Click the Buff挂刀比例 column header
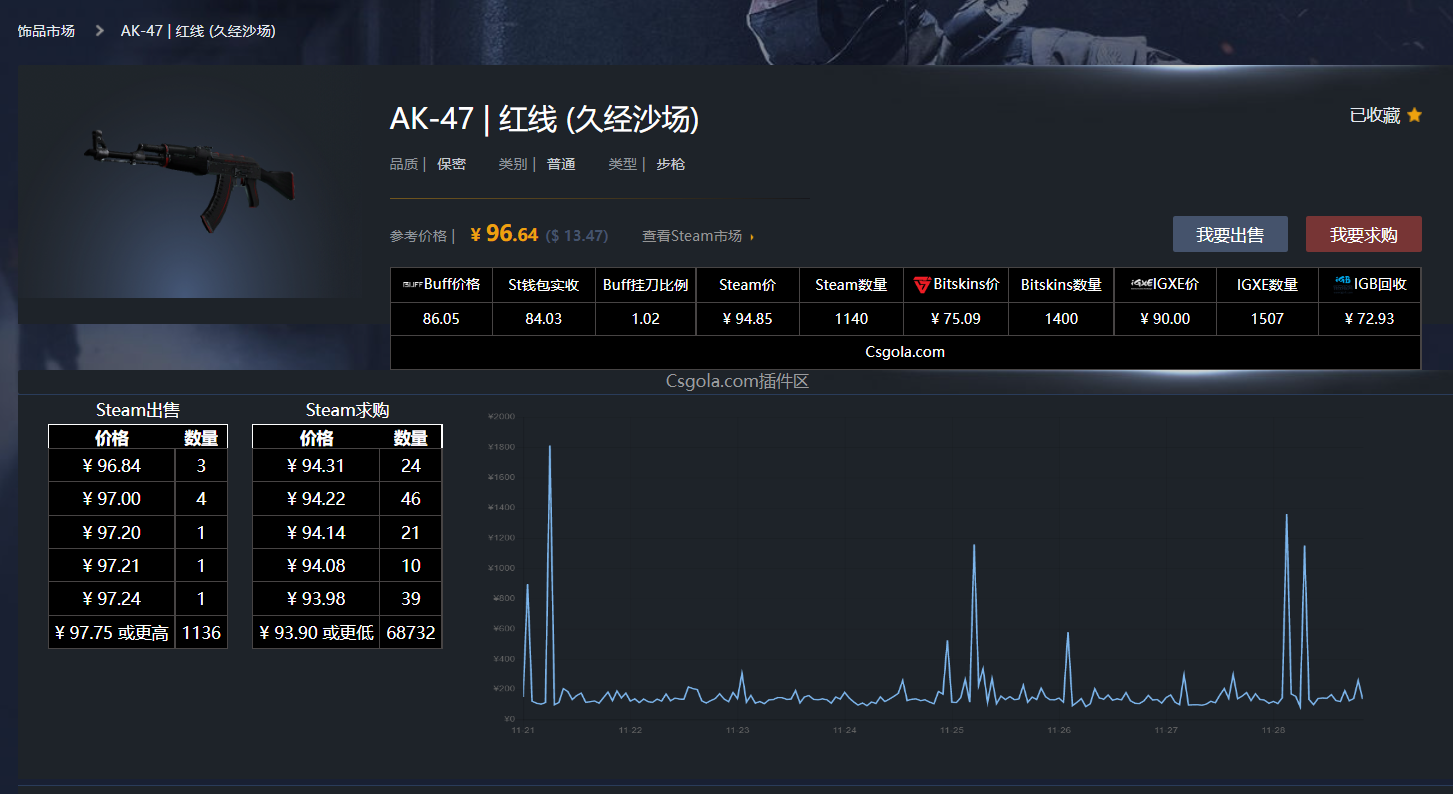This screenshot has height=794, width=1453. pyautogui.click(x=645, y=285)
